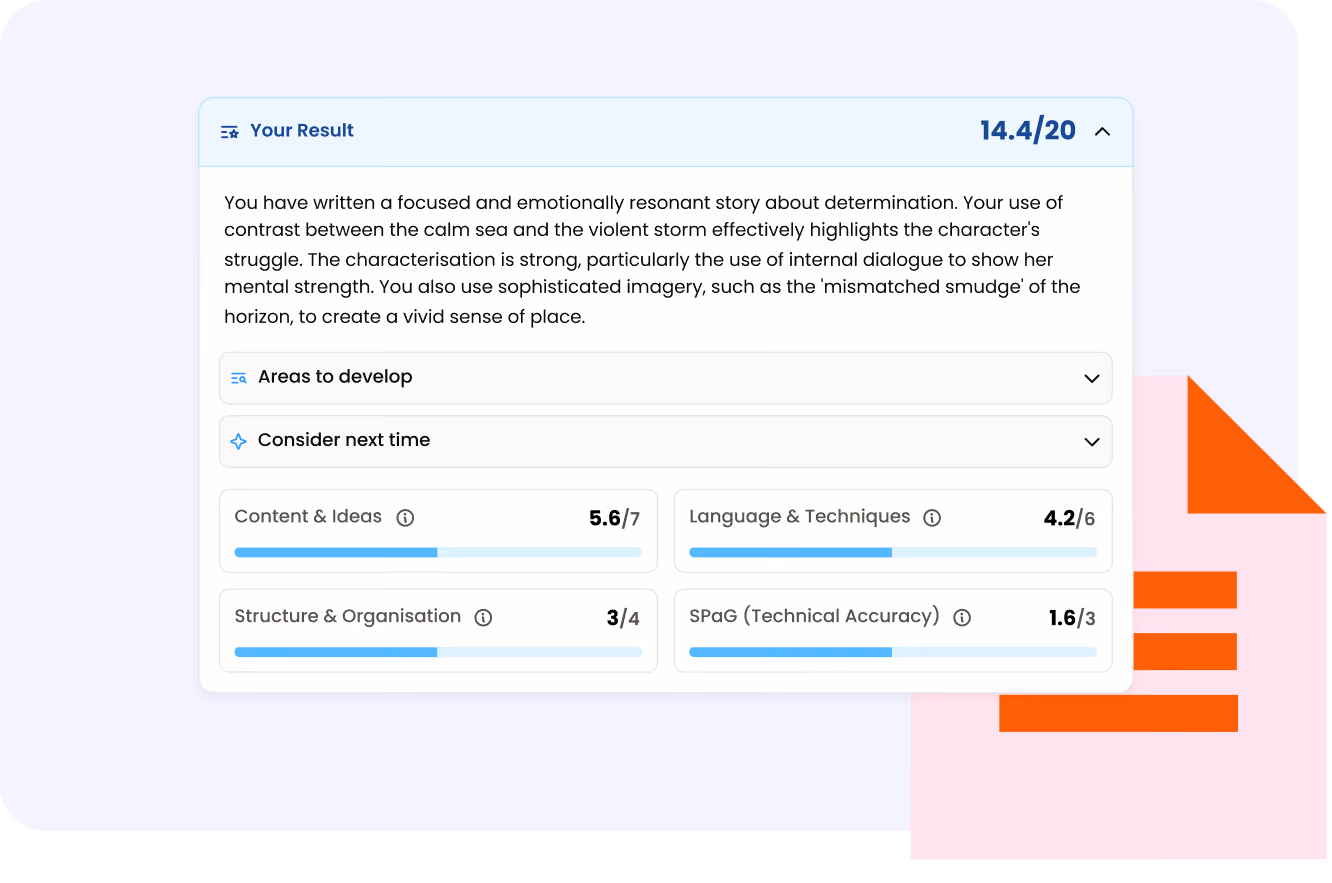
Task: Click the Language & Techniques progress bar
Action: coord(893,552)
